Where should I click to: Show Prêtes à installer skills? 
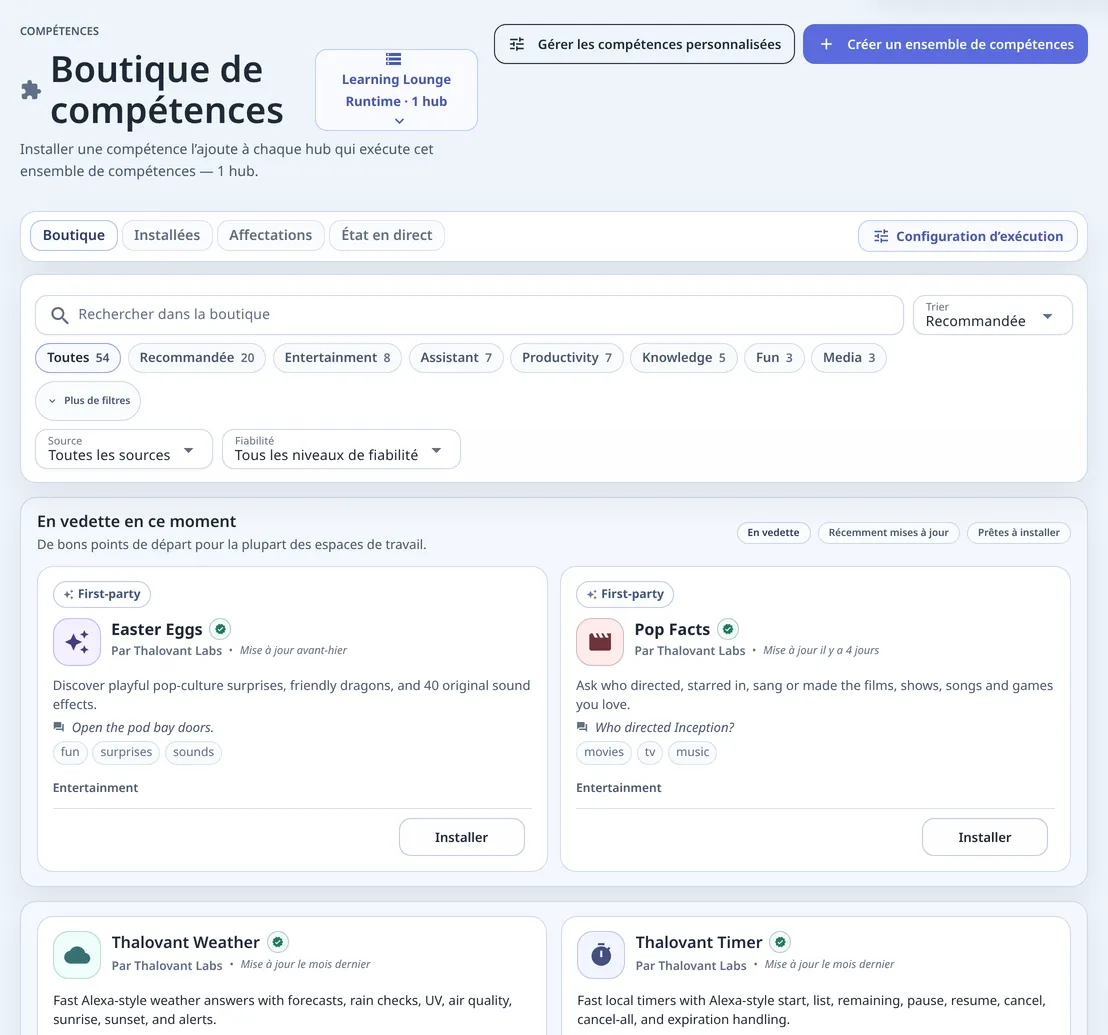tap(1018, 533)
